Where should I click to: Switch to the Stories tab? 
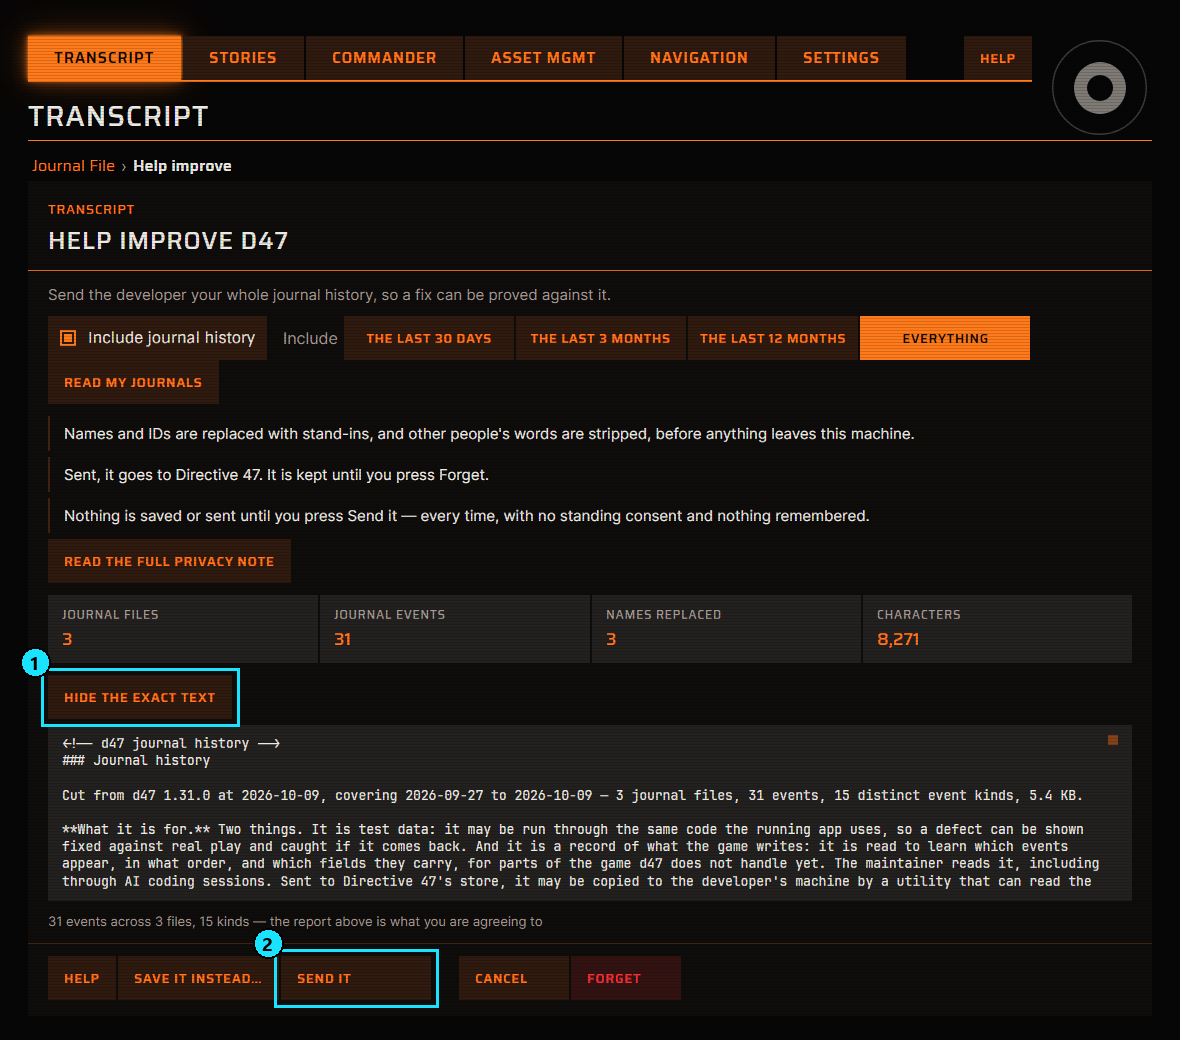242,58
